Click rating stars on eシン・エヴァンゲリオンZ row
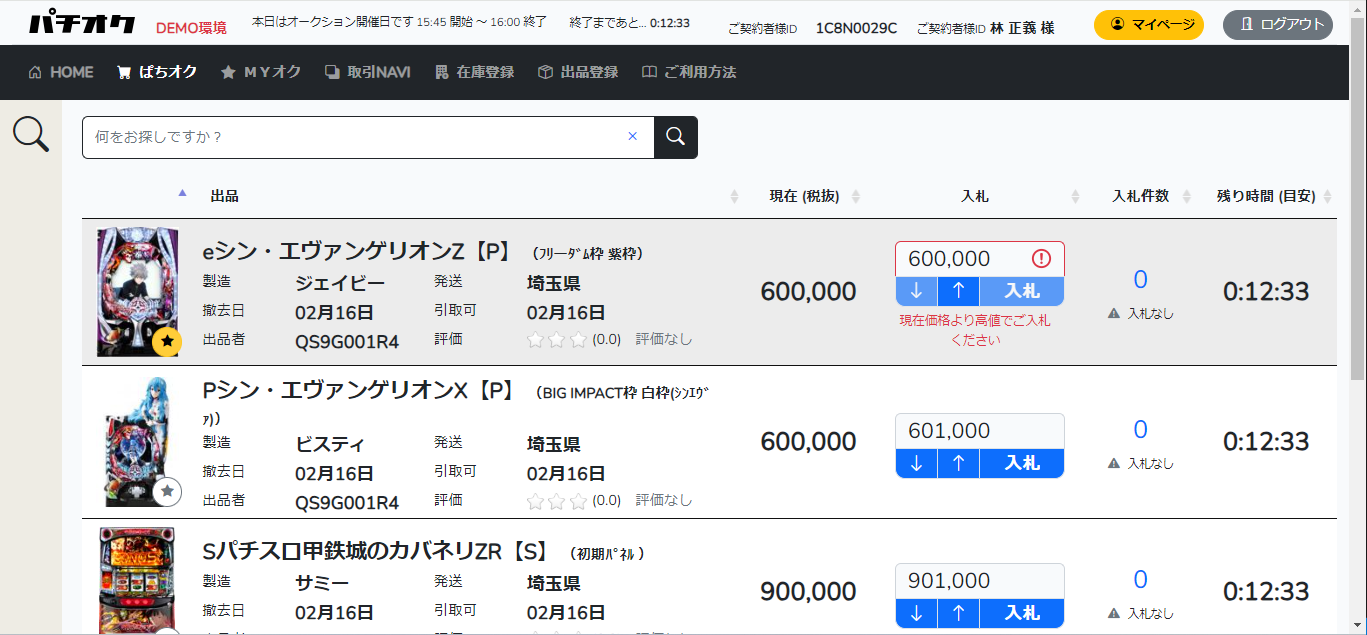This screenshot has width=1367, height=635. click(557, 339)
